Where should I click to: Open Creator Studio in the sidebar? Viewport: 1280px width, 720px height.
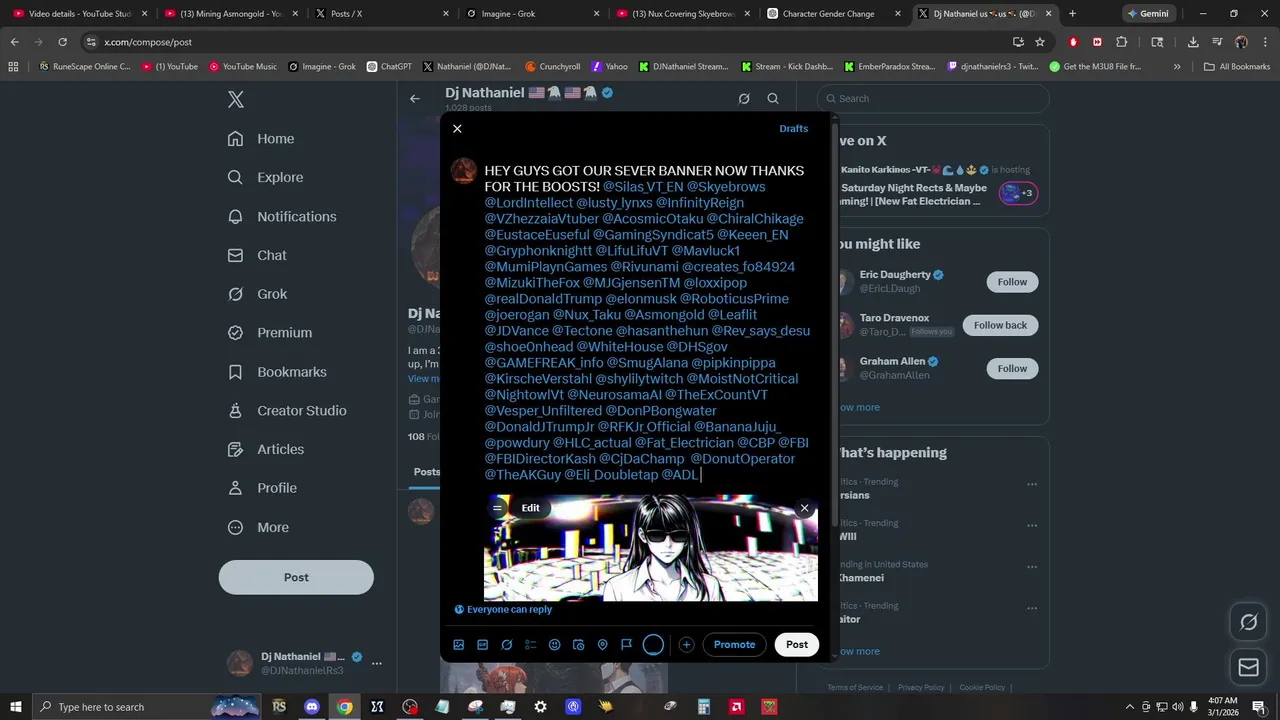coord(287,411)
